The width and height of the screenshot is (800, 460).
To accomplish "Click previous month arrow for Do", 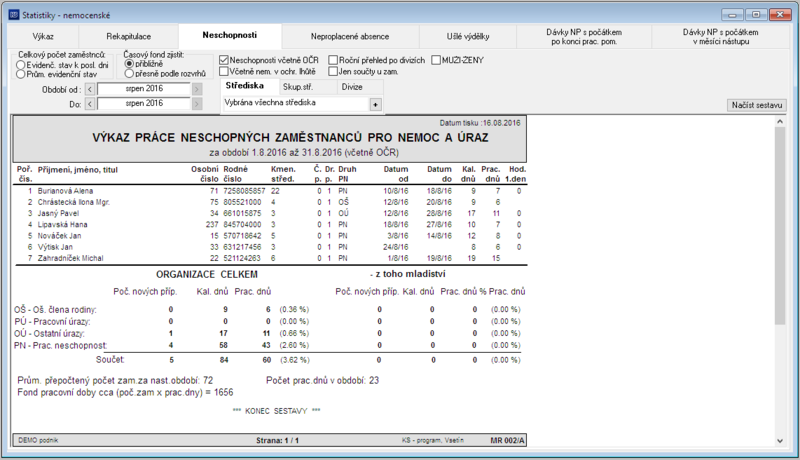I will pos(90,104).
